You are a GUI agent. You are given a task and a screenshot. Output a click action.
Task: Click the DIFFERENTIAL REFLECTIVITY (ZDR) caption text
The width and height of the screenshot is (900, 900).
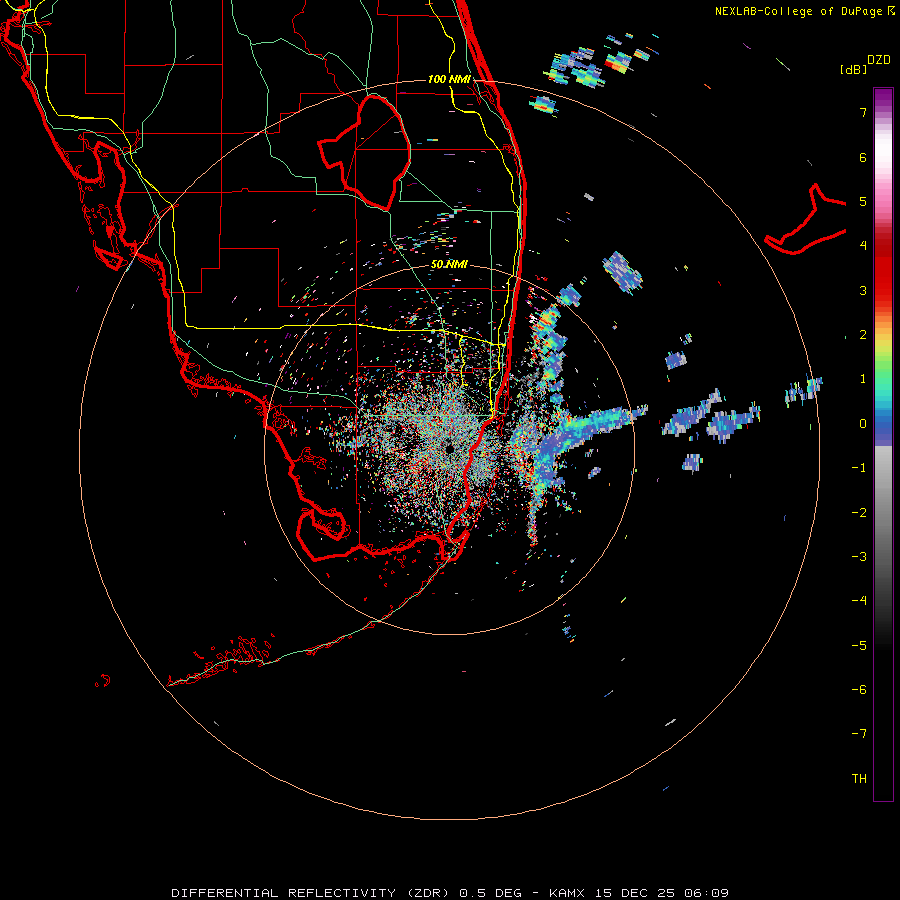point(312,893)
